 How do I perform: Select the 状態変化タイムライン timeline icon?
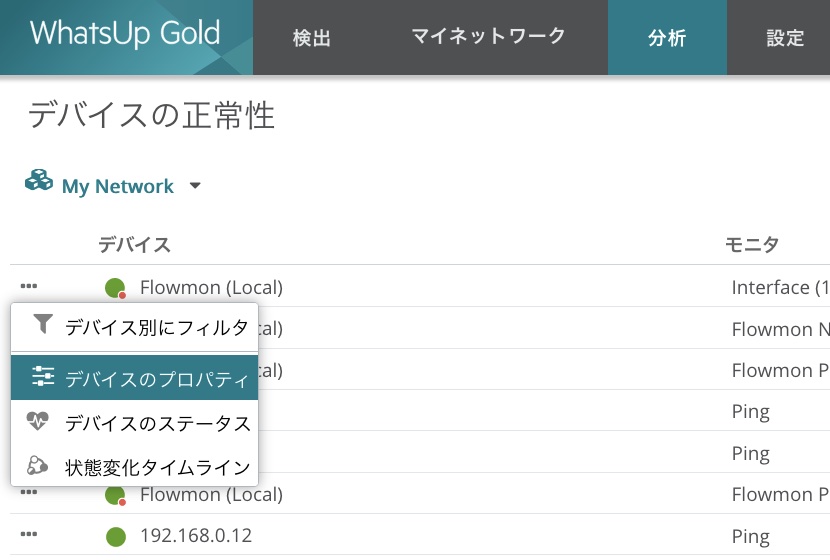(x=38, y=465)
